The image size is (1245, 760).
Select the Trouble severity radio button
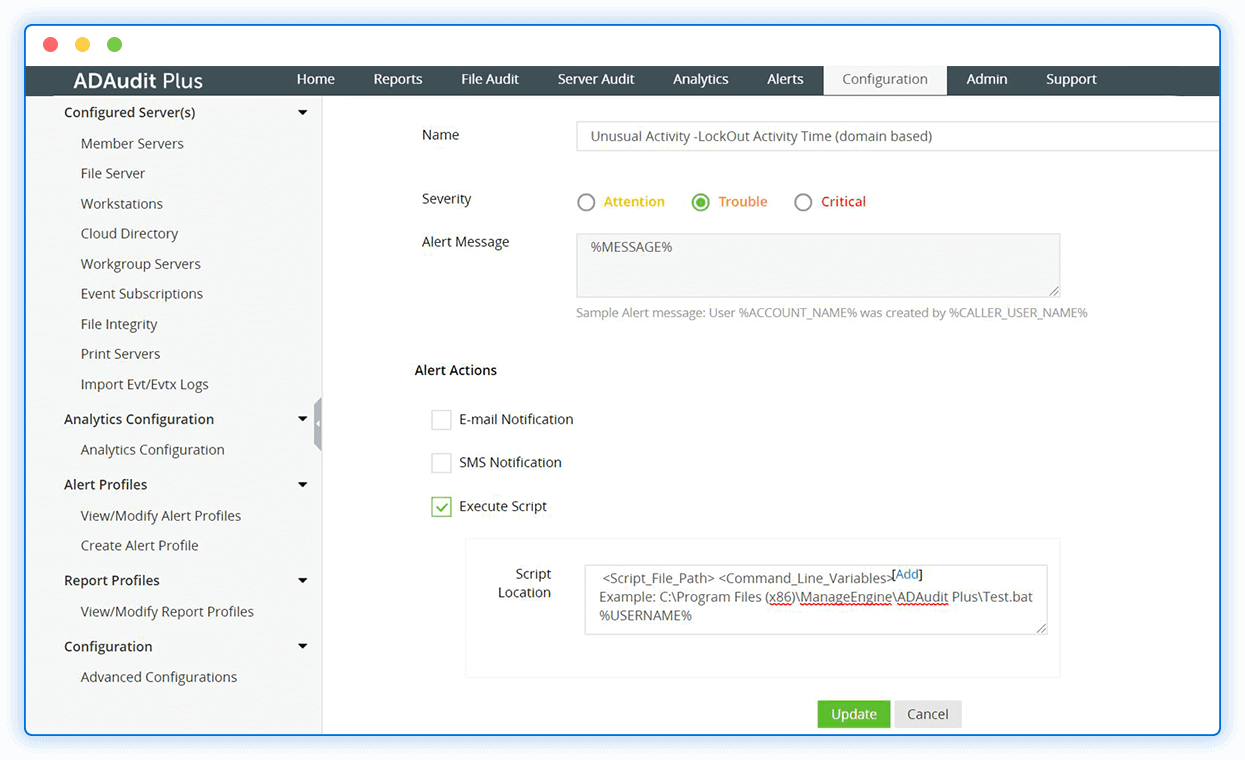[x=701, y=202]
